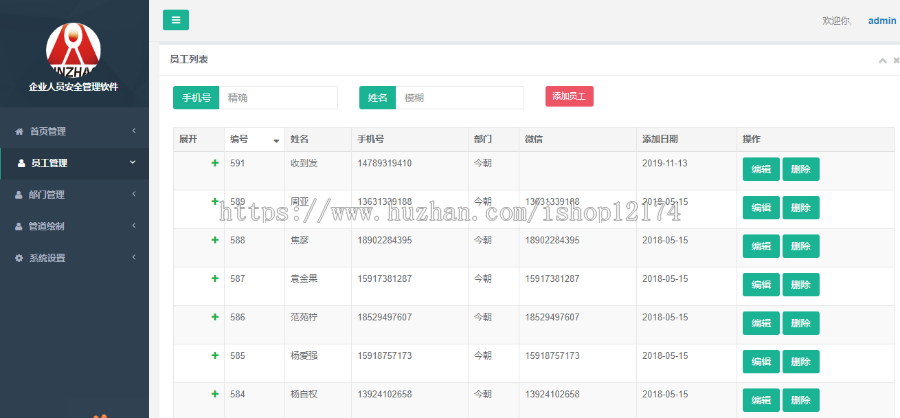Open the 部门管理 menu

pyautogui.click(x=75, y=195)
